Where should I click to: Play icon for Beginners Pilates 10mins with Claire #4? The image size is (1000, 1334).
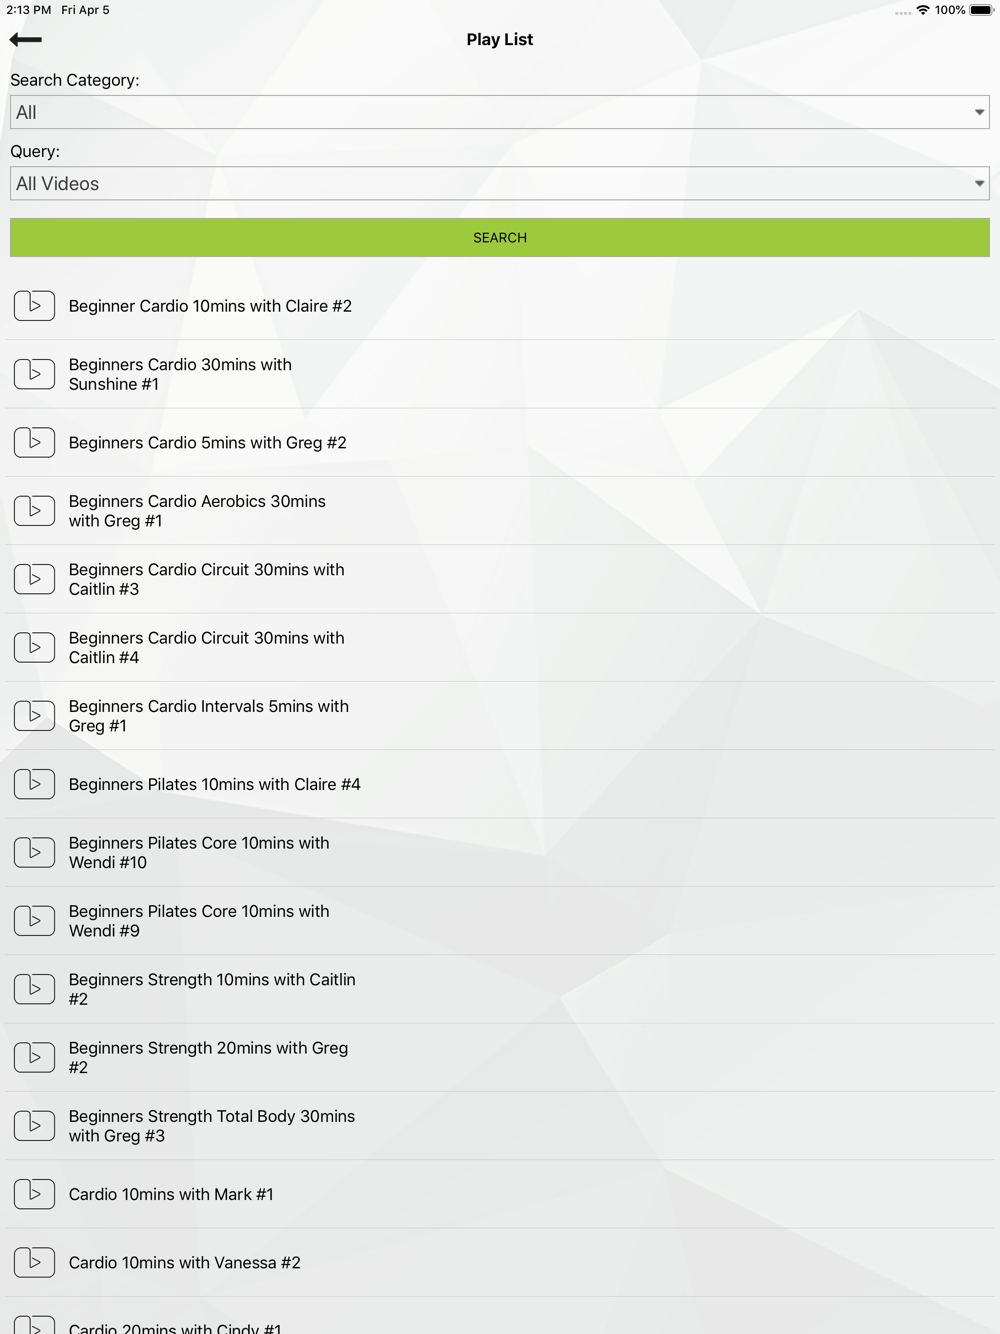pos(34,784)
